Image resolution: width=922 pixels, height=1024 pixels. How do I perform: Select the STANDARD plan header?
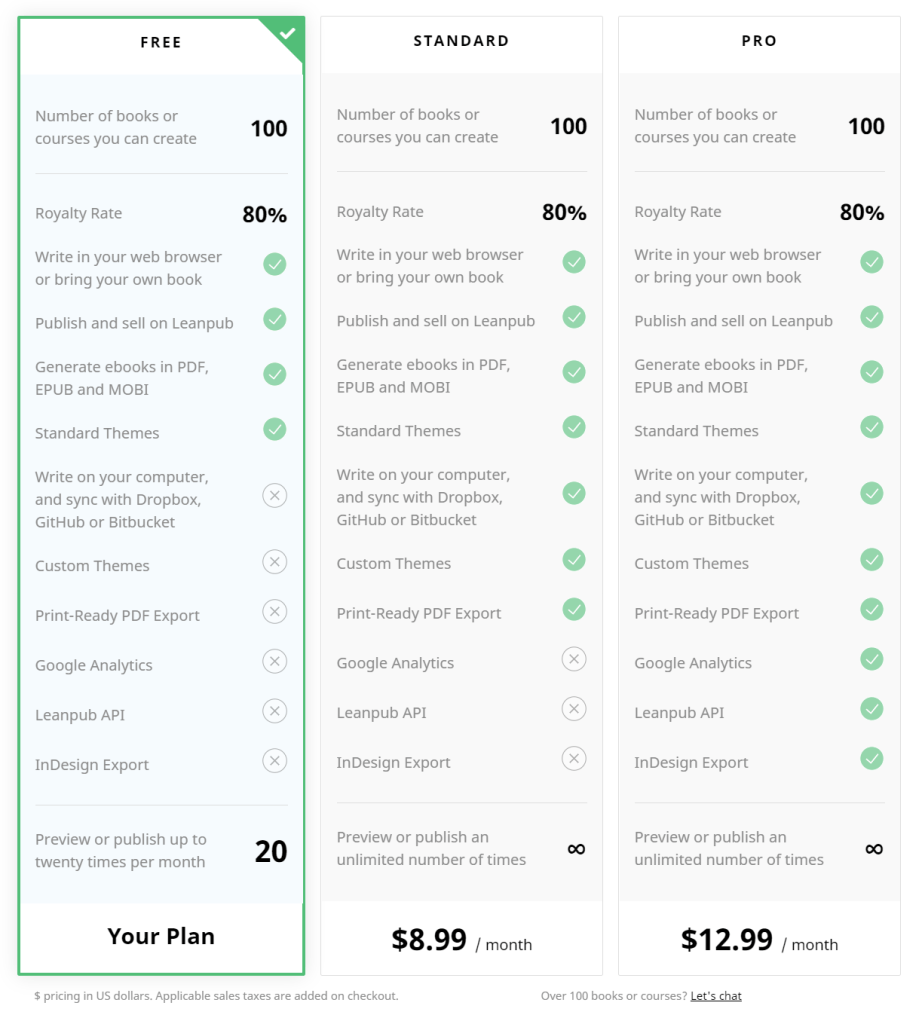pos(461,41)
